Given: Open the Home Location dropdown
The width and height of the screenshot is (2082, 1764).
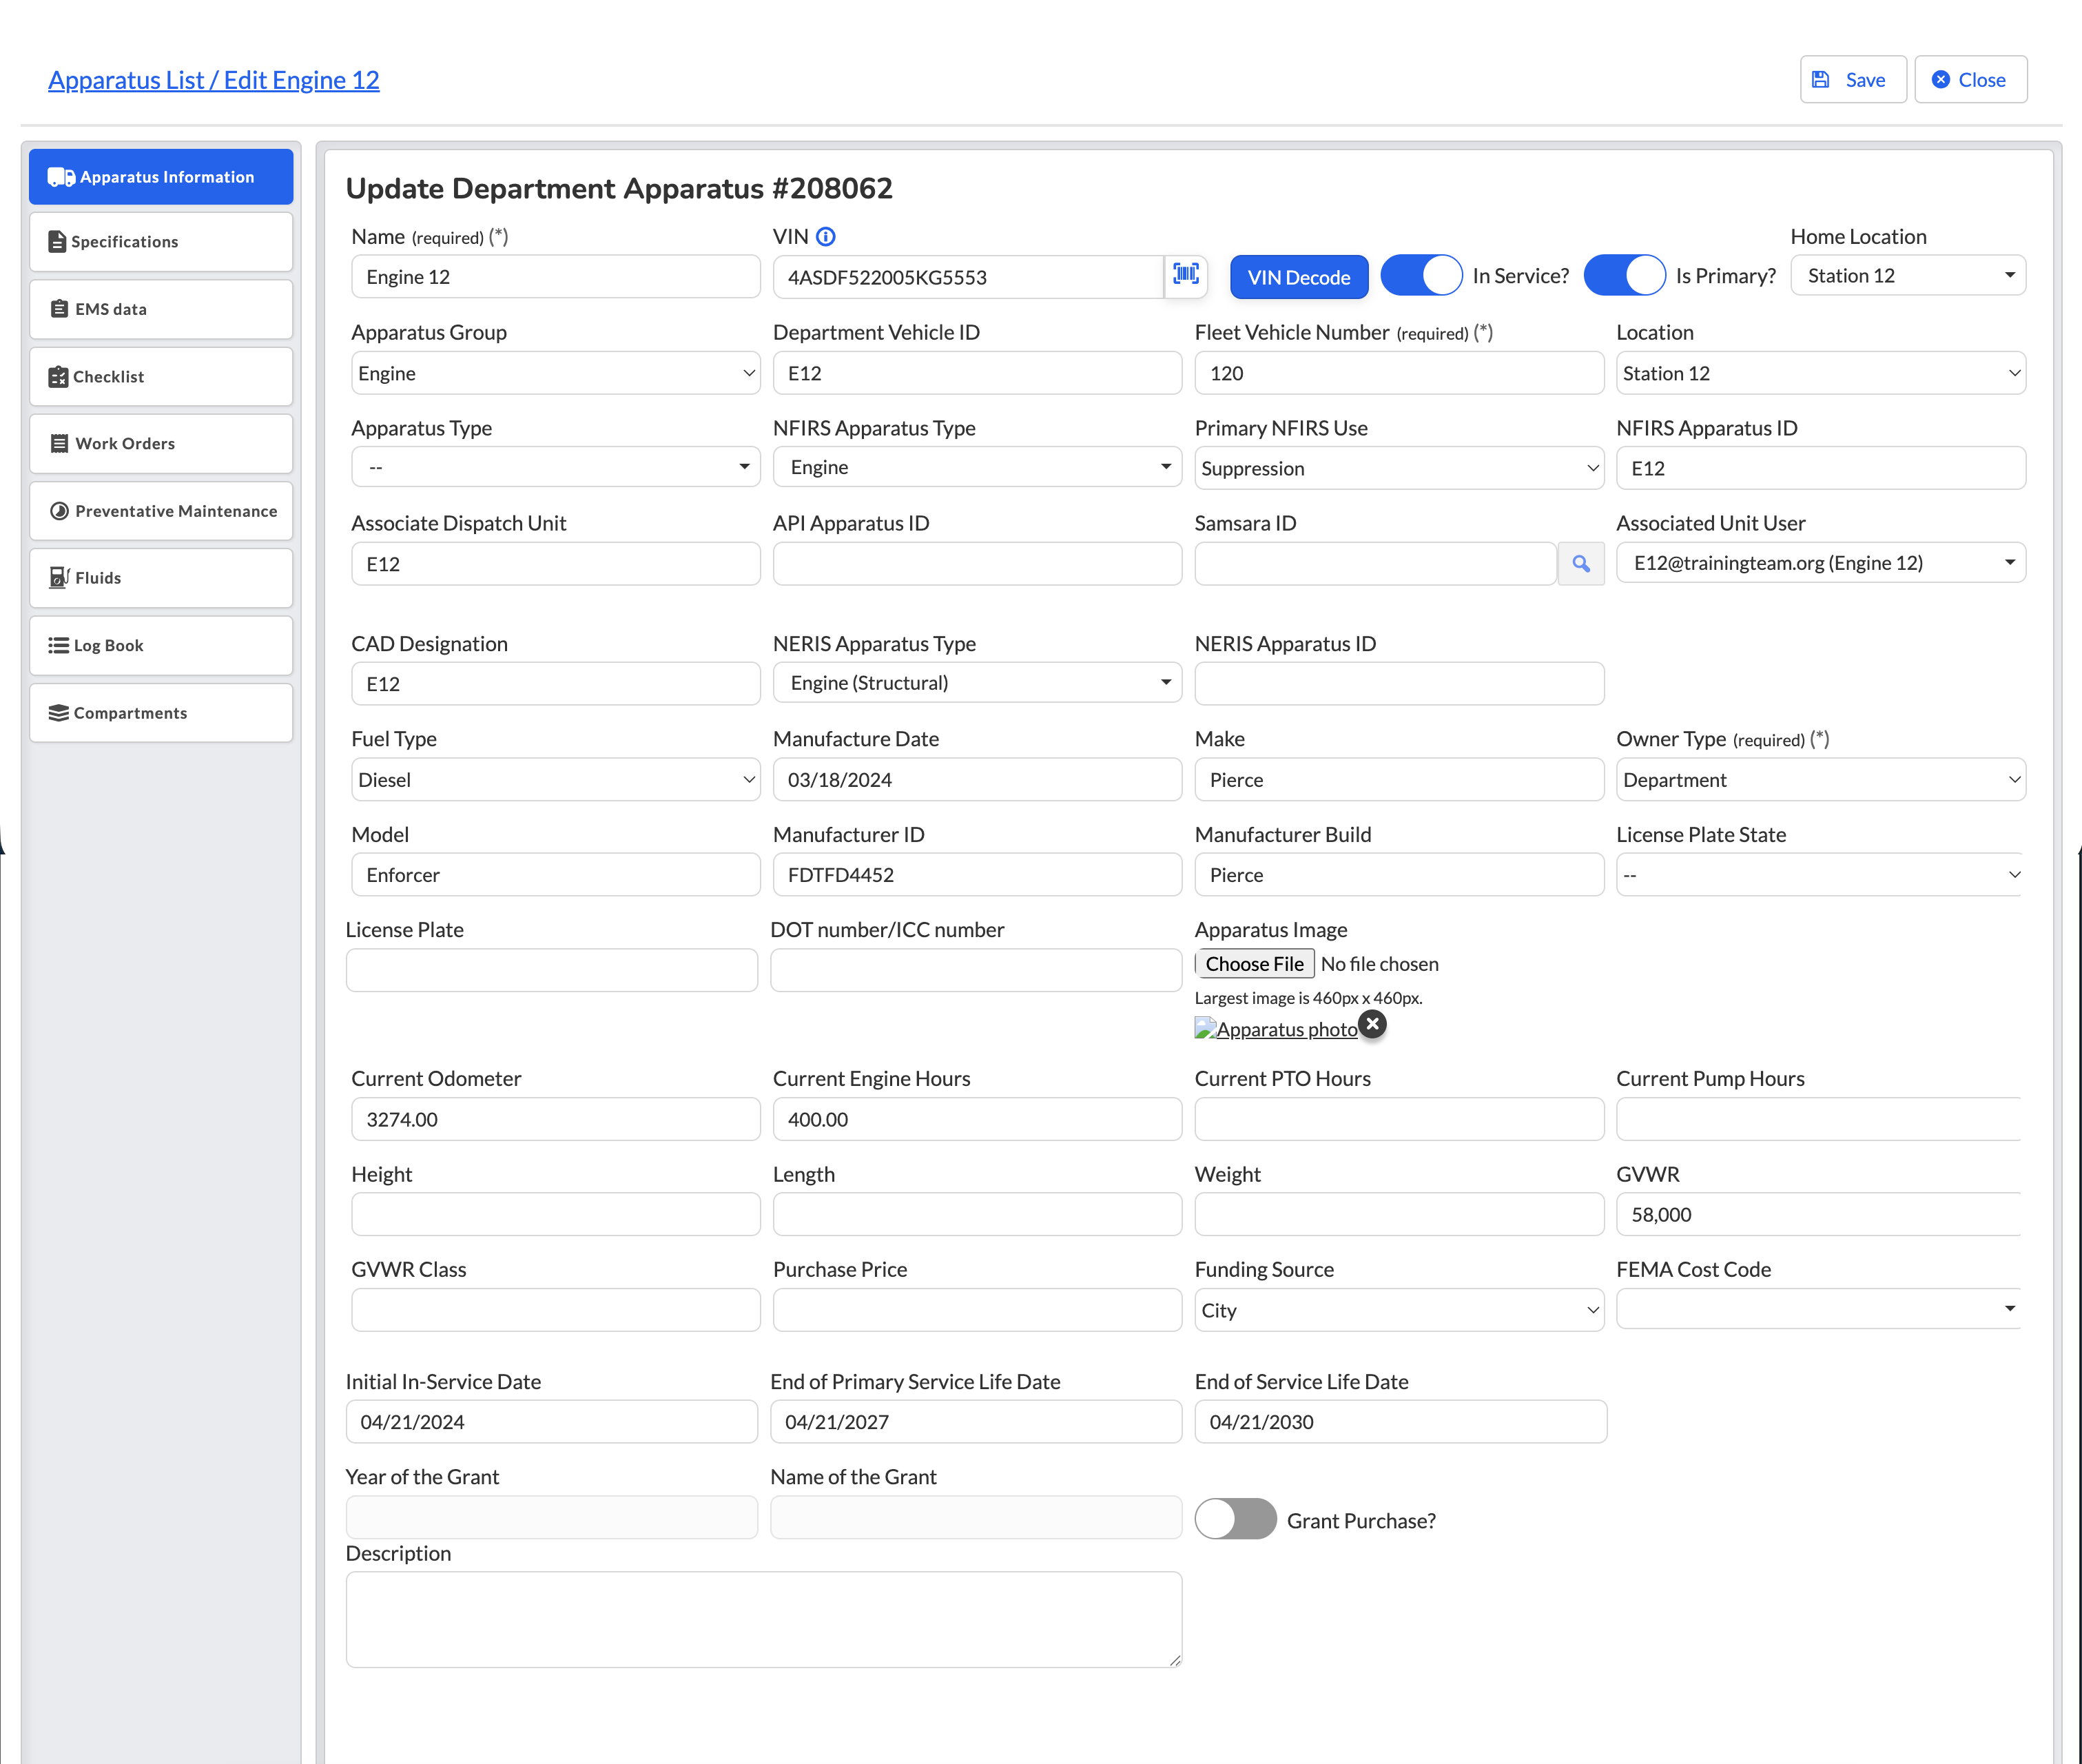Looking at the screenshot, I should click(x=1908, y=276).
